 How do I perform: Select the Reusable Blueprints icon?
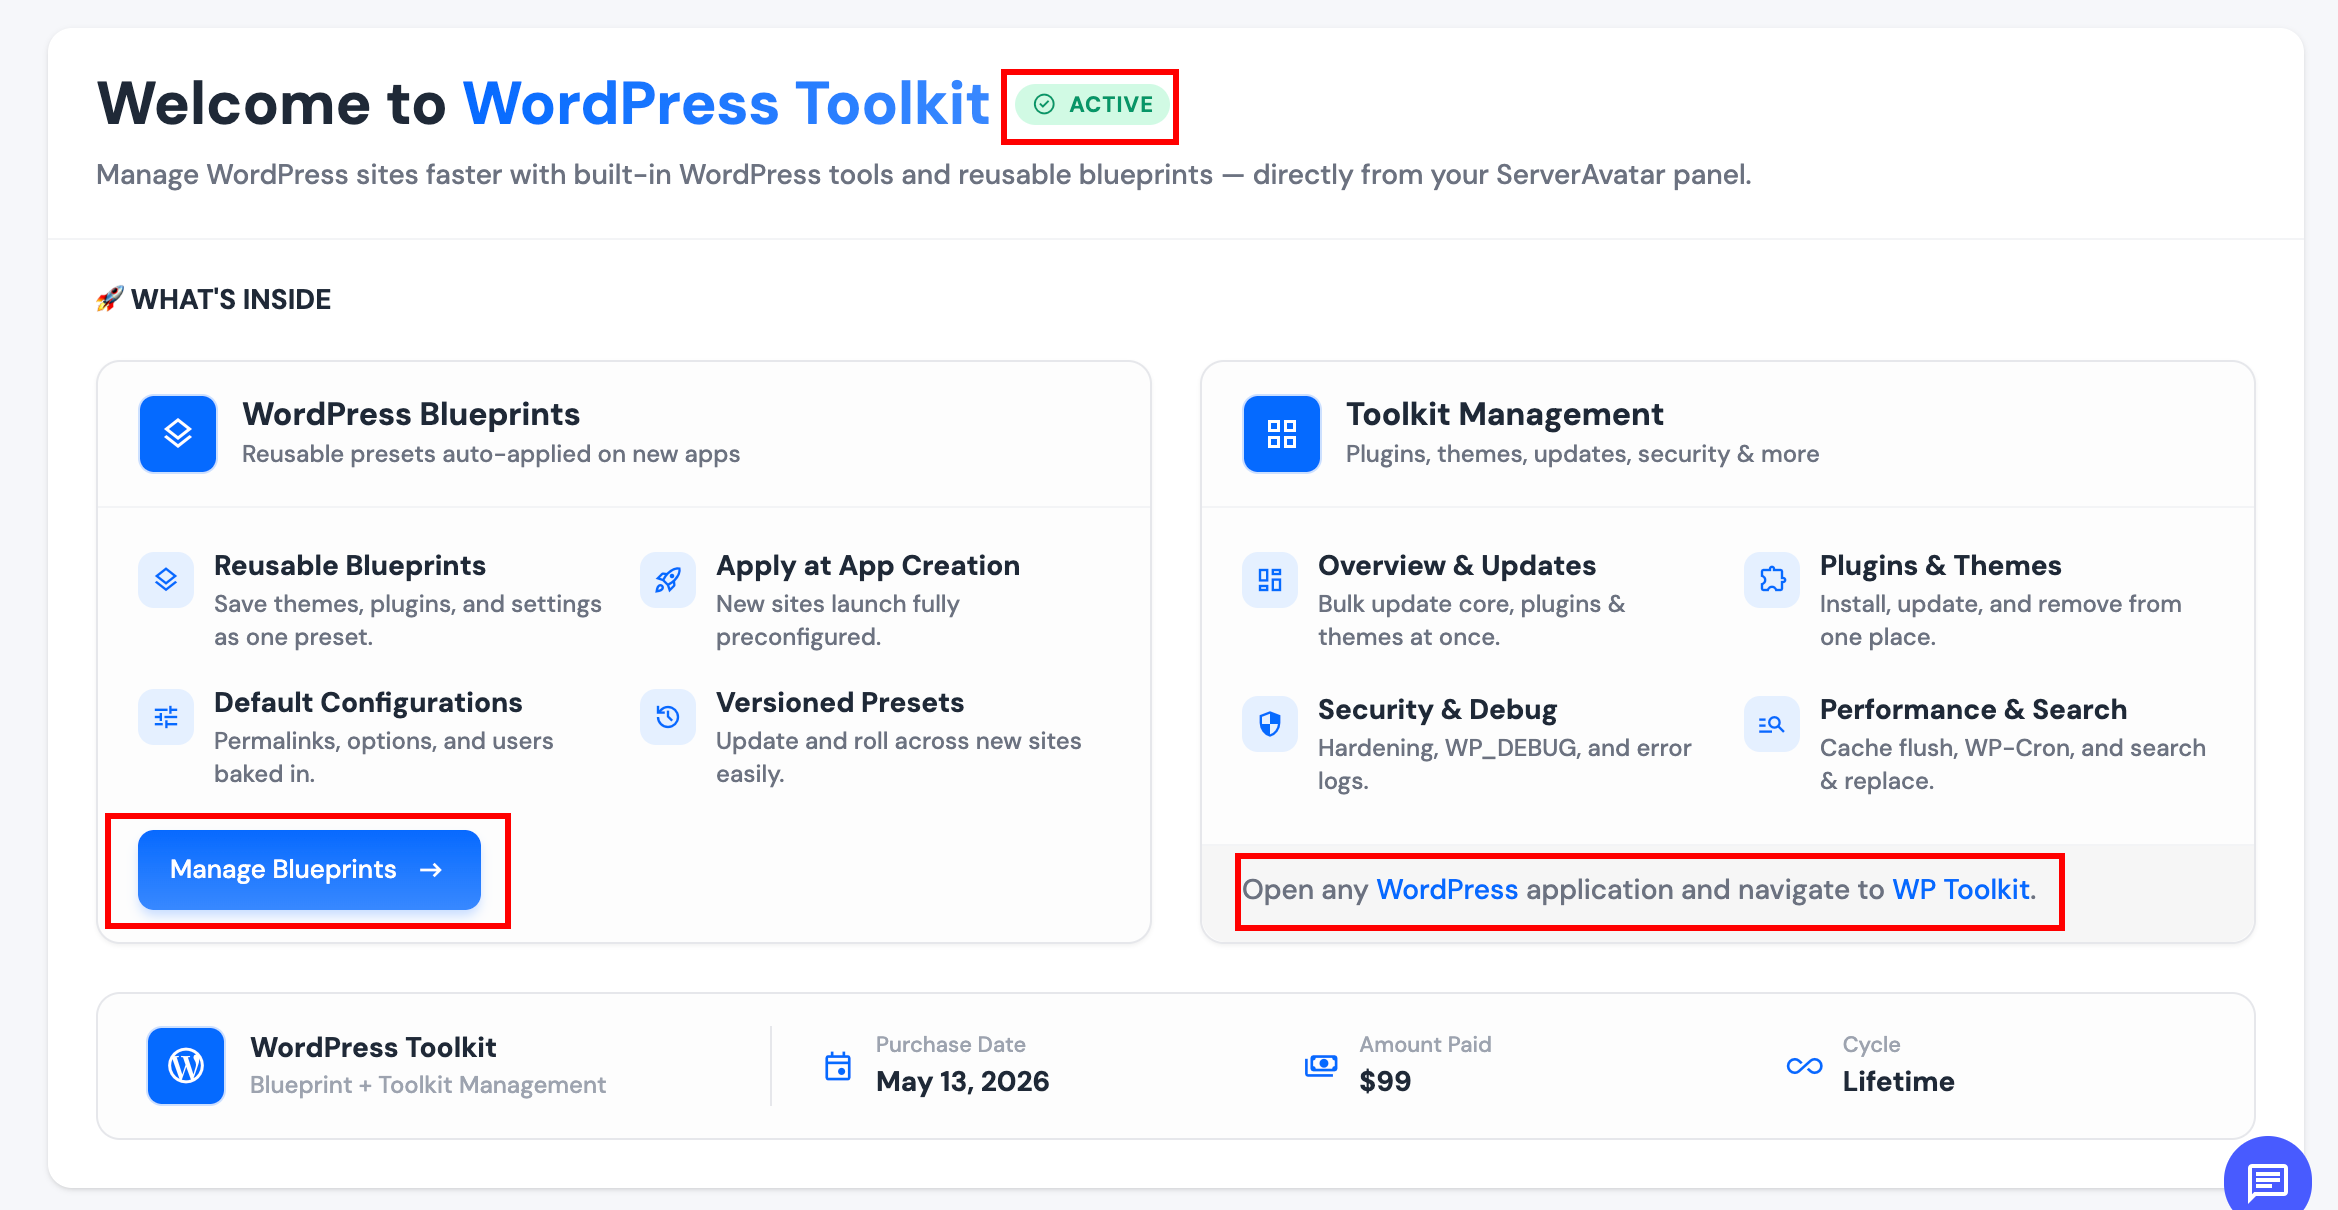point(166,580)
